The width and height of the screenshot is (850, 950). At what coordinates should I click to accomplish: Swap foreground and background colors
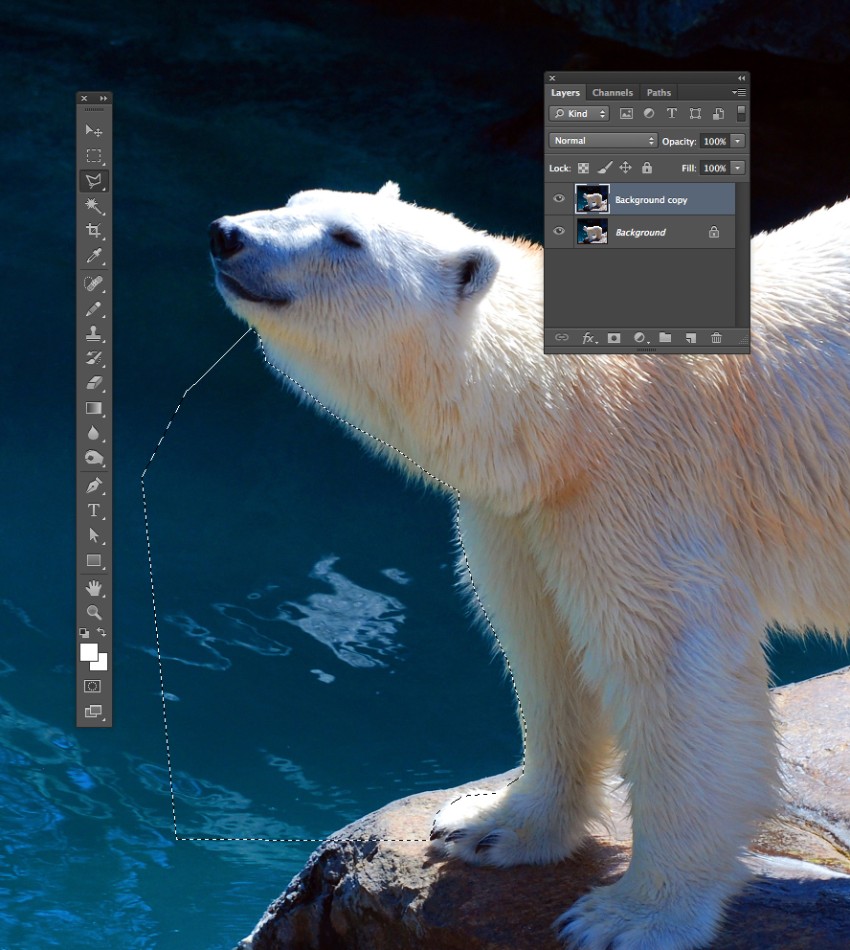[102, 632]
